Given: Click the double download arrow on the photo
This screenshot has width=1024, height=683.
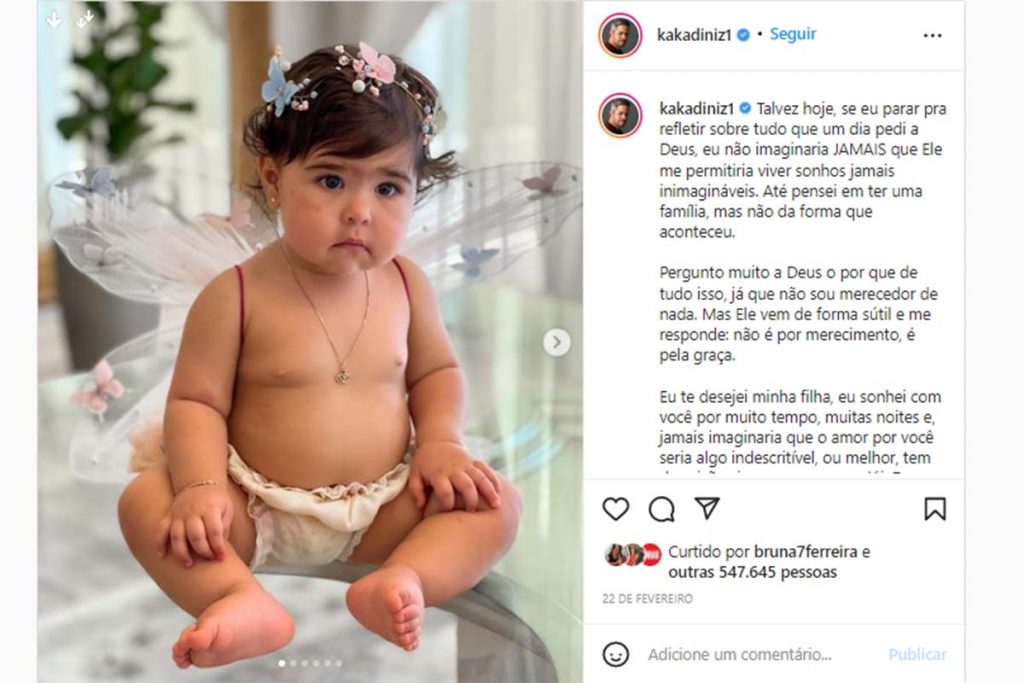Looking at the screenshot, I should pos(84,20).
